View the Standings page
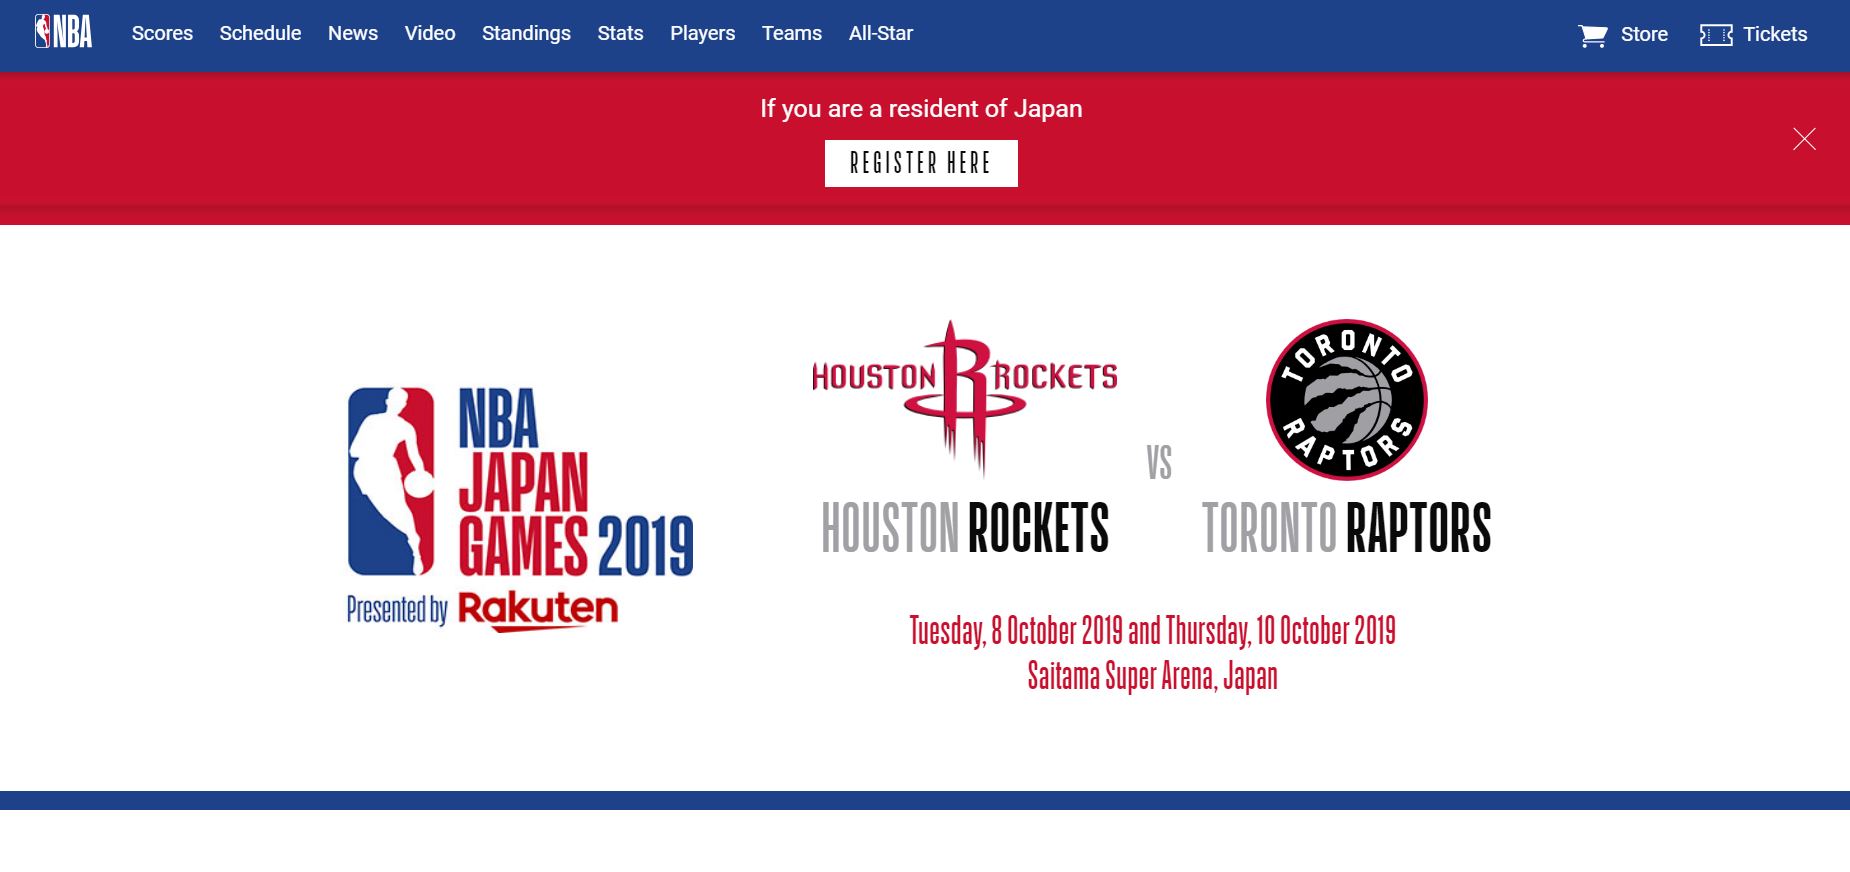1850x872 pixels. pos(526,33)
